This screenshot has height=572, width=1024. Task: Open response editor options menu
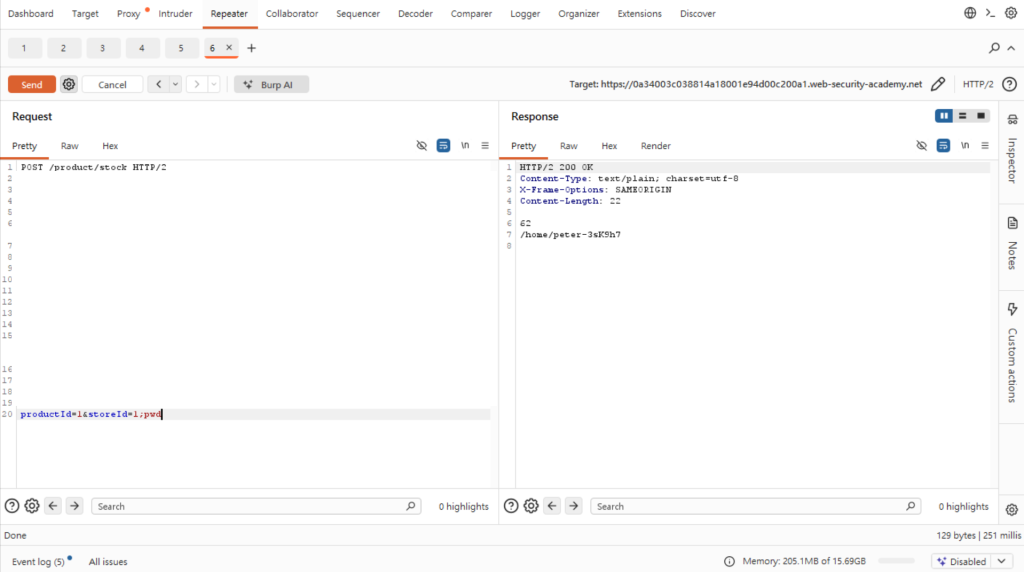985,145
